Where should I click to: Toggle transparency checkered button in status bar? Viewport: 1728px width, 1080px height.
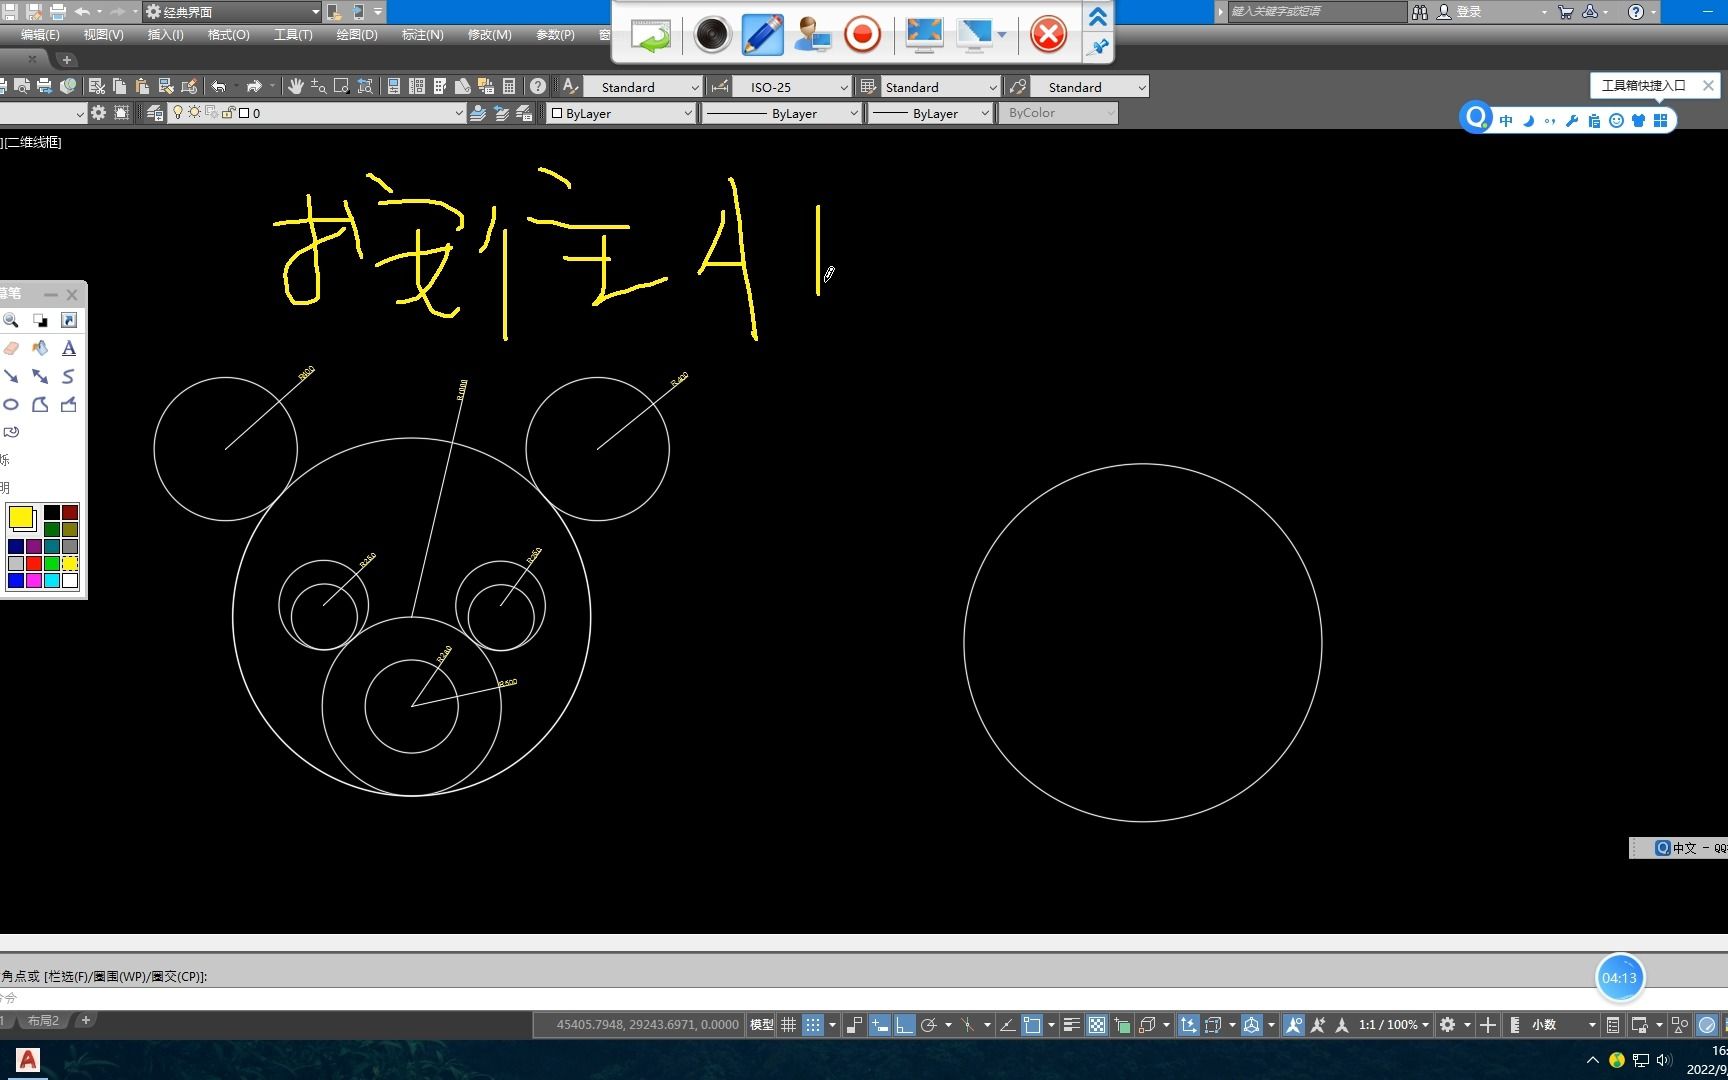(x=1097, y=1024)
